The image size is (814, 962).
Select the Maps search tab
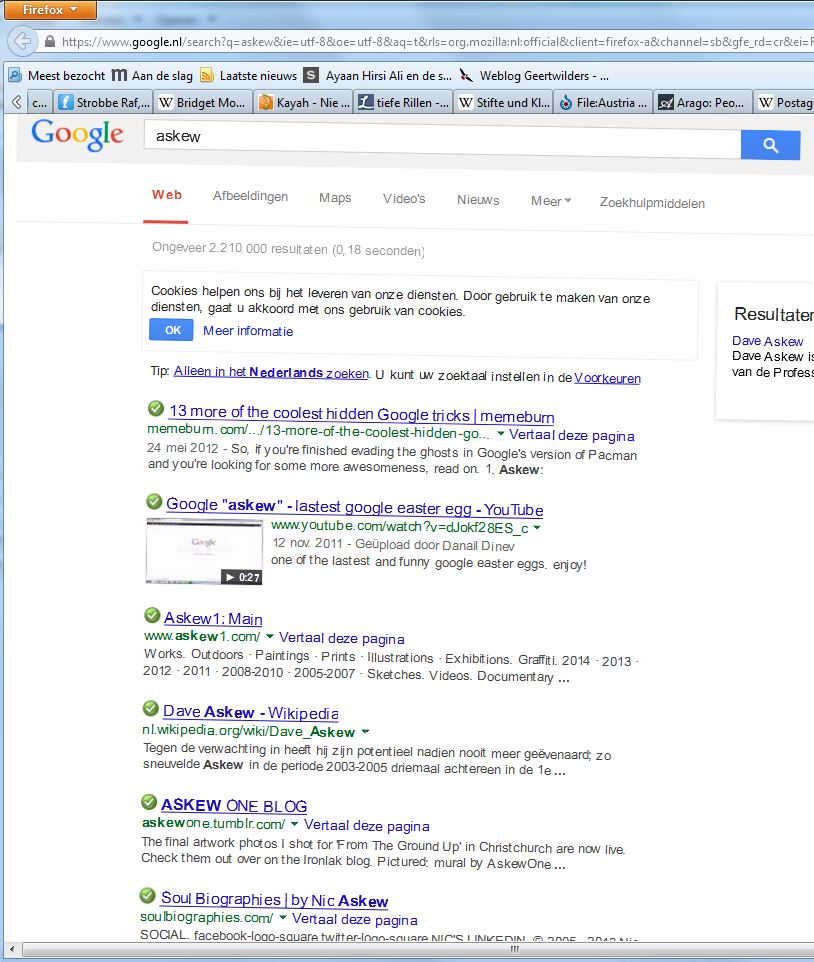(x=335, y=198)
